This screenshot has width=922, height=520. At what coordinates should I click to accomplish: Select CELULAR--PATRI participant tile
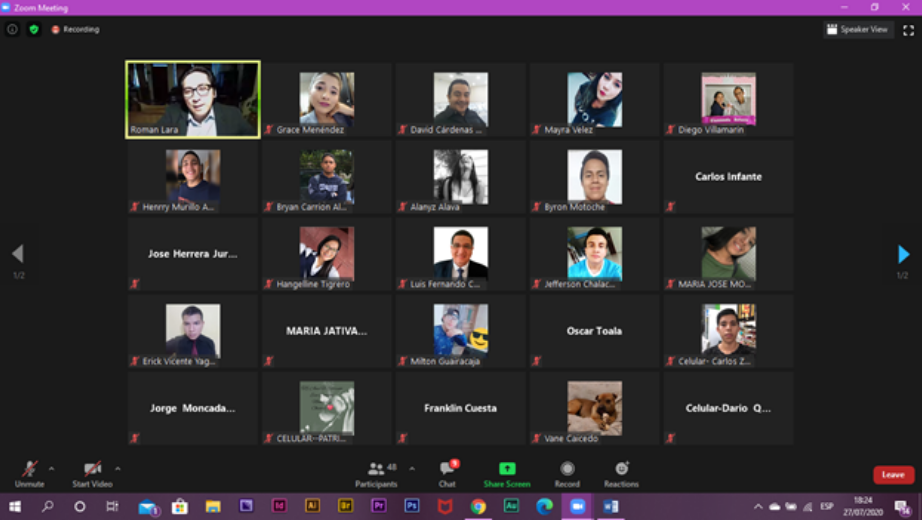tap(327, 408)
